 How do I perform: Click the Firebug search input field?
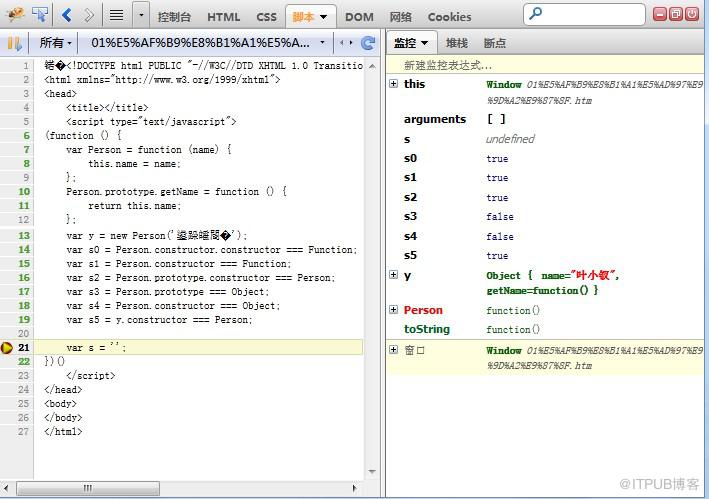[x=584, y=14]
